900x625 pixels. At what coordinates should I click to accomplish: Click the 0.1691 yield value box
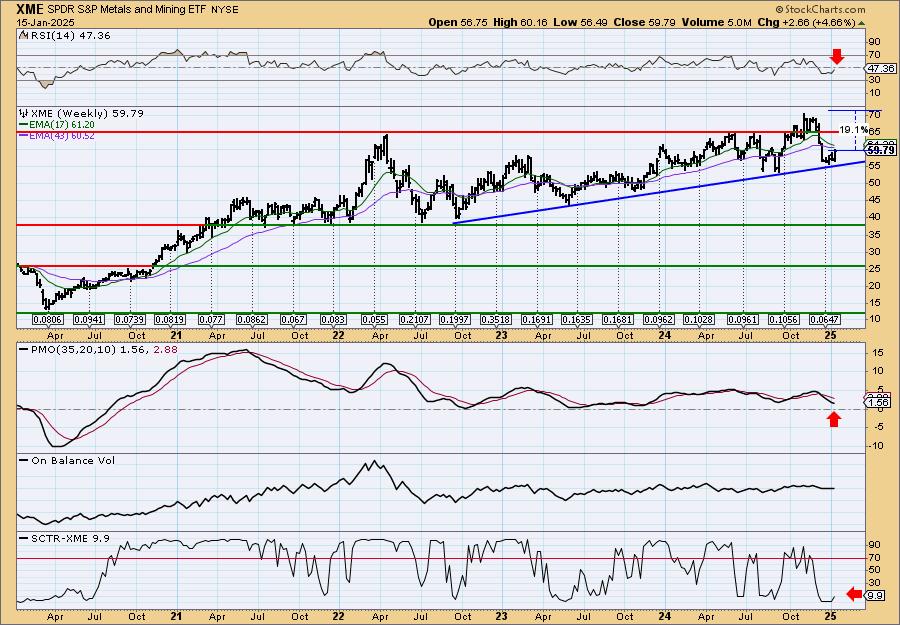537,319
